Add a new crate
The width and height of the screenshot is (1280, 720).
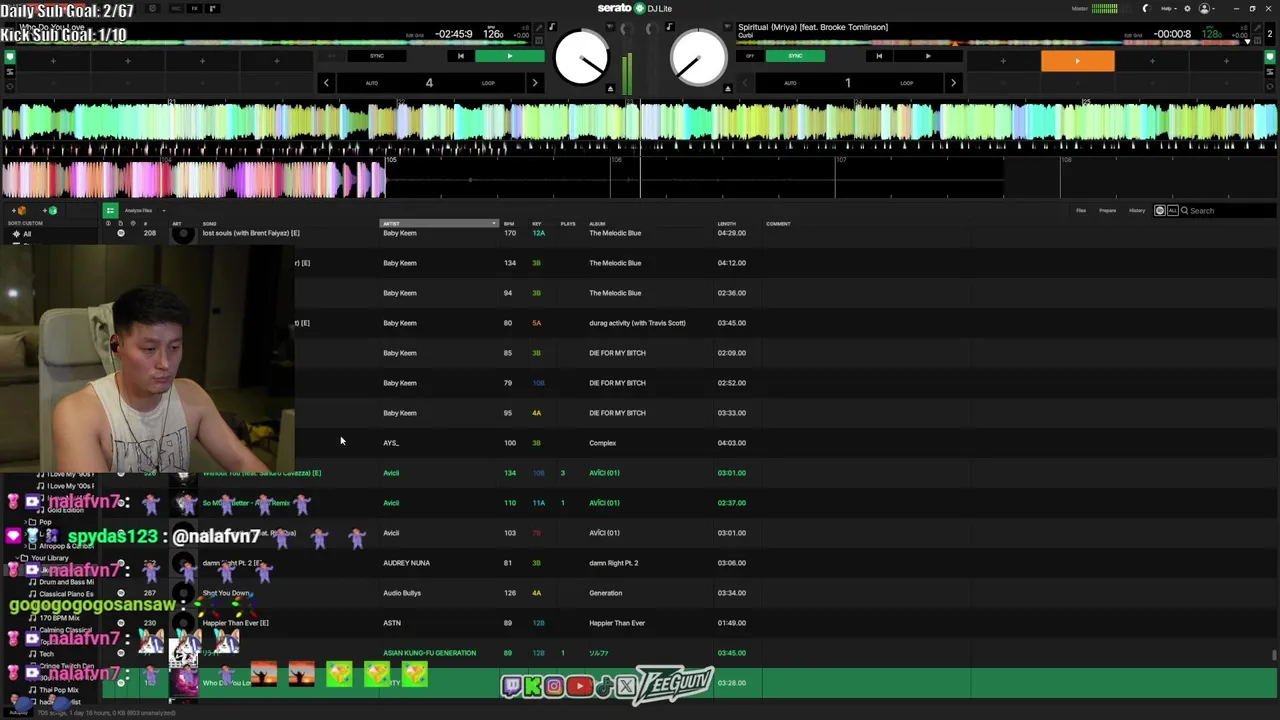[x=21, y=211]
